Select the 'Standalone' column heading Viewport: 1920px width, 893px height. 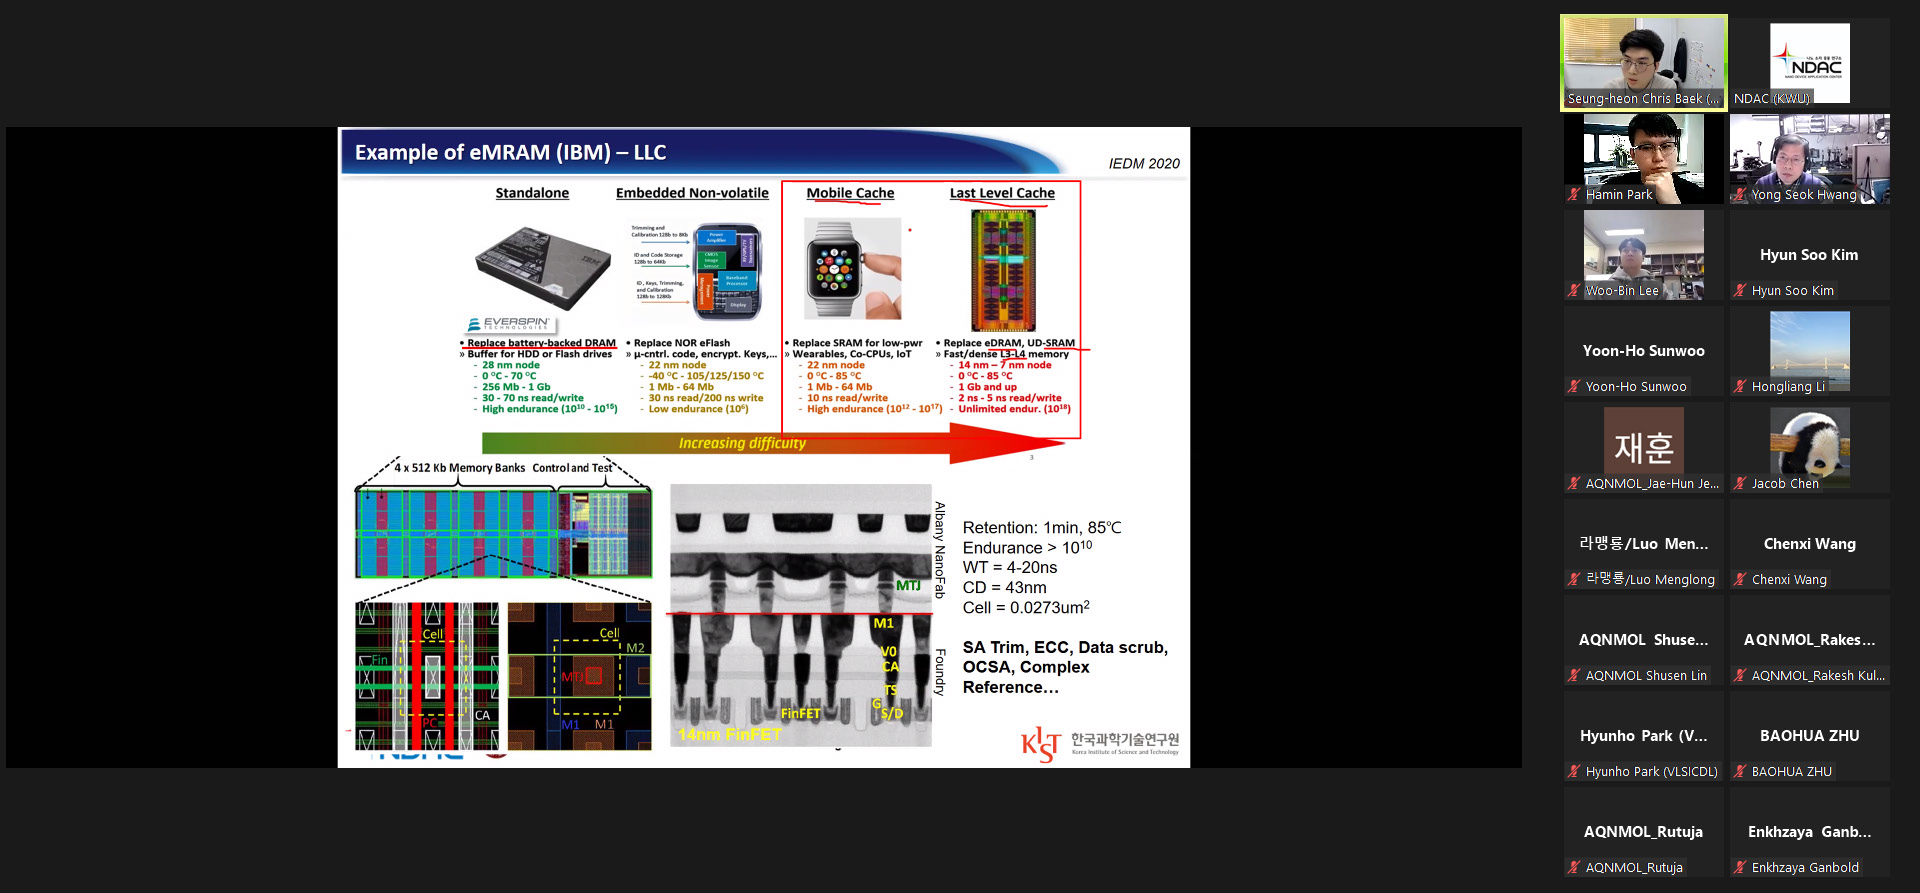click(x=532, y=193)
